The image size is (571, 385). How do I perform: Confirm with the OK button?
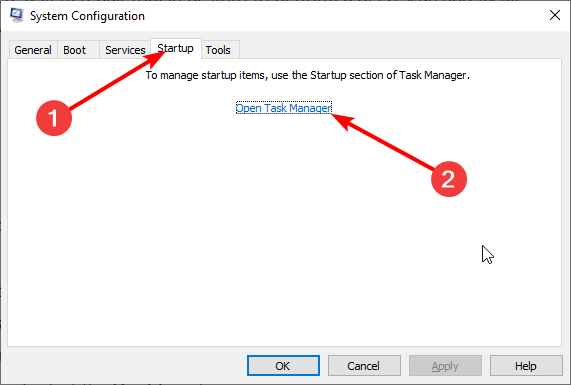(x=283, y=366)
